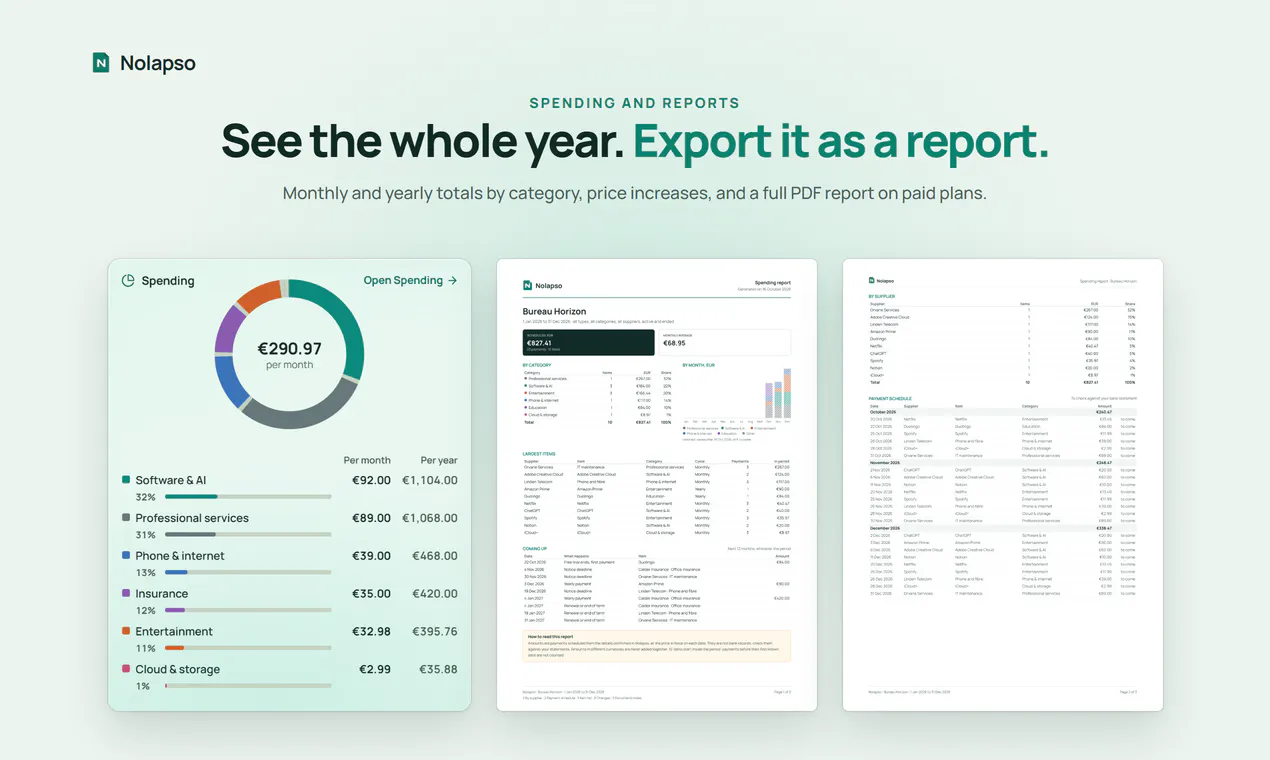Click the Software & AI share bar
The height and width of the screenshot is (760, 1270).
click(x=248, y=497)
